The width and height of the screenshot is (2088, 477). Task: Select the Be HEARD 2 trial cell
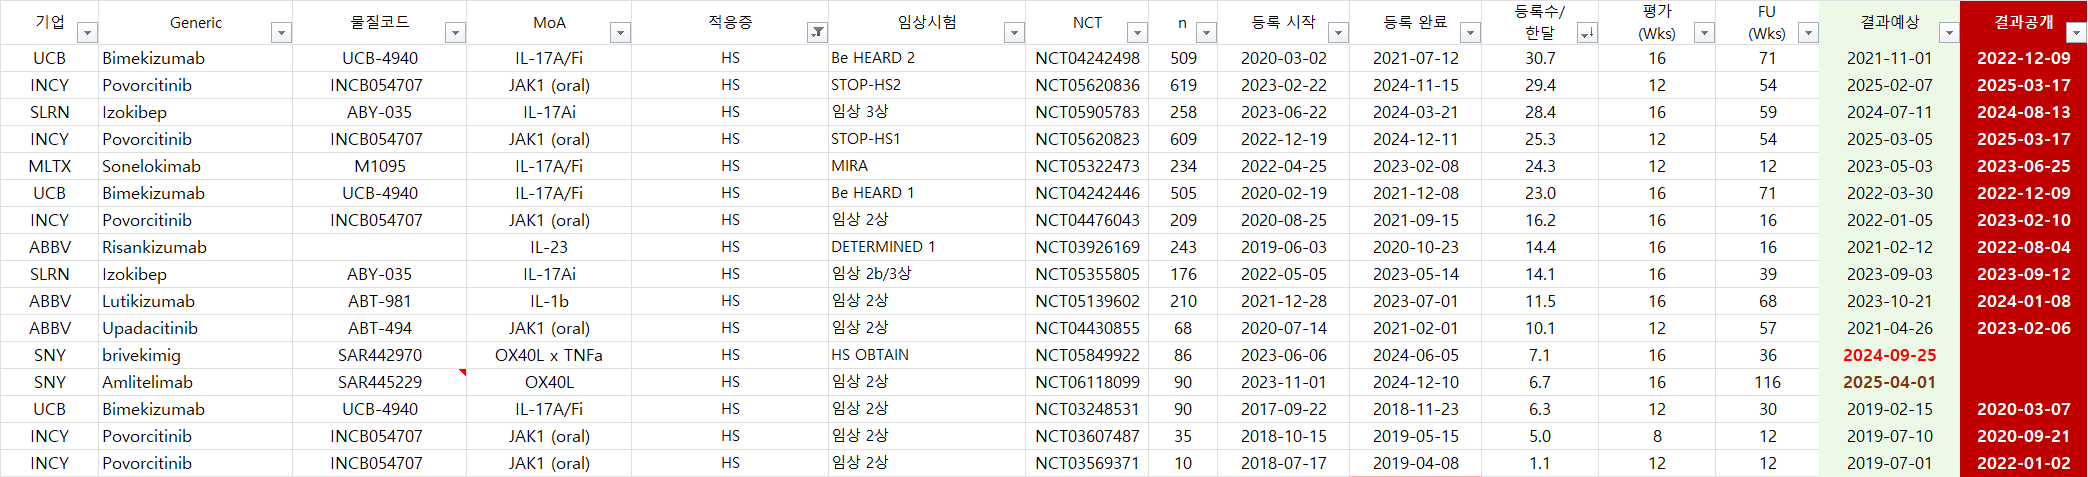pos(927,58)
